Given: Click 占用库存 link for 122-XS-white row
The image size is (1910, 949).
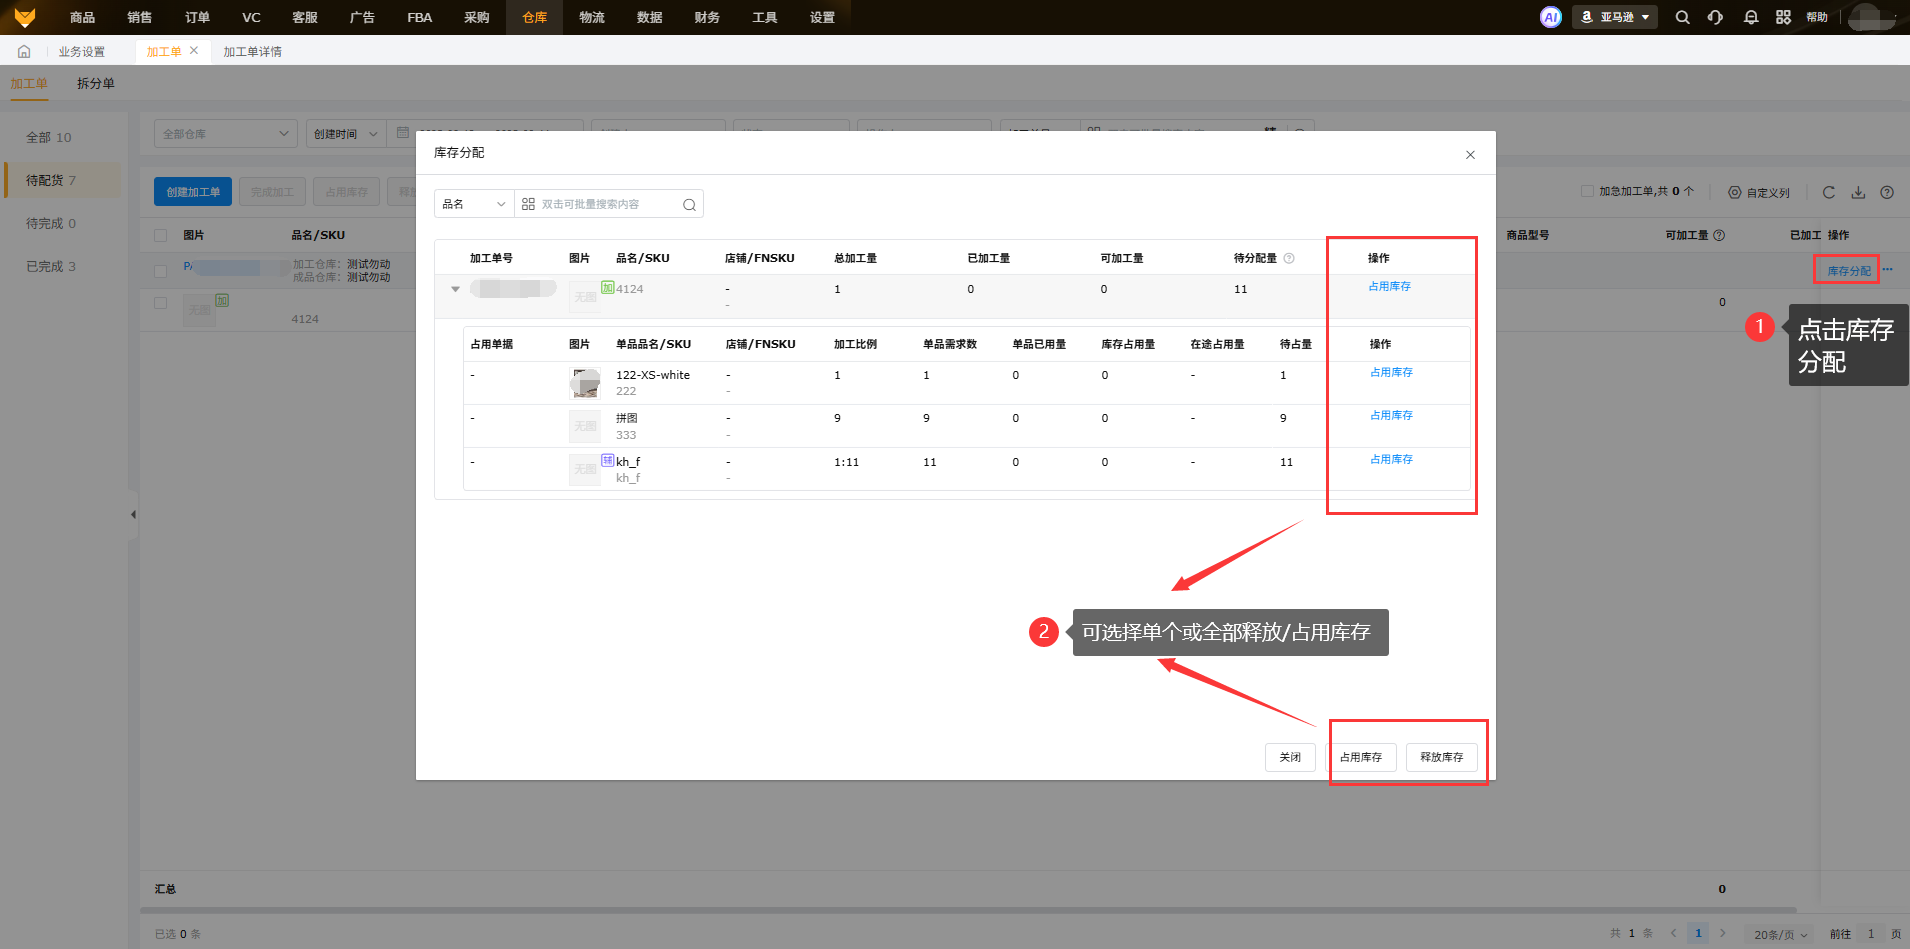Looking at the screenshot, I should coord(1391,372).
